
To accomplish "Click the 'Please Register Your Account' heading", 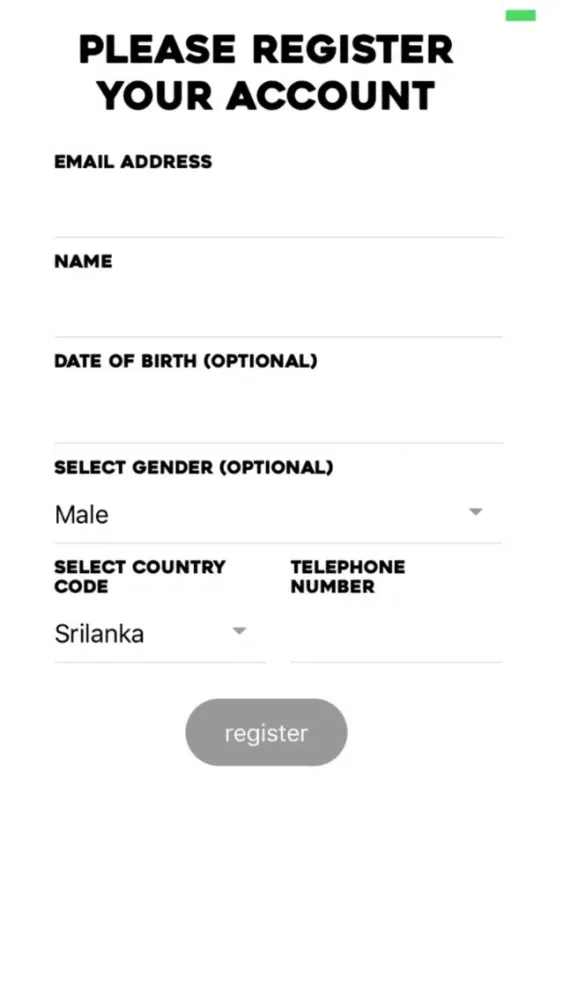I will 267,73.
